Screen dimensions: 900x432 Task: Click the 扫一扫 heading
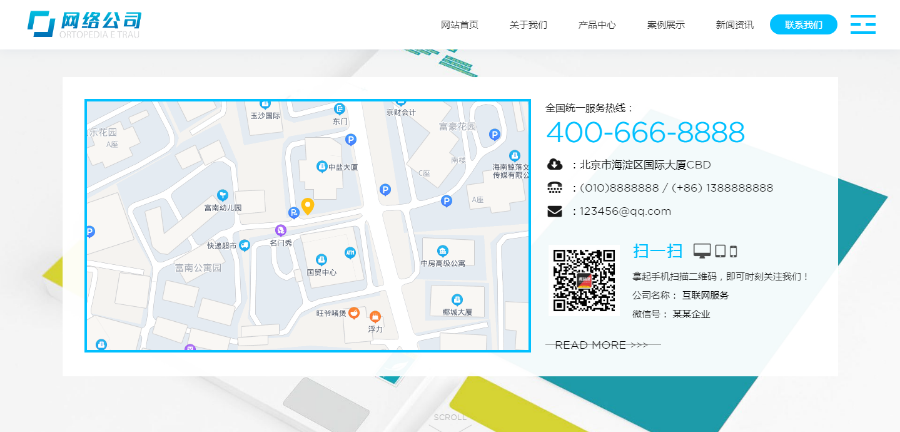click(x=658, y=251)
